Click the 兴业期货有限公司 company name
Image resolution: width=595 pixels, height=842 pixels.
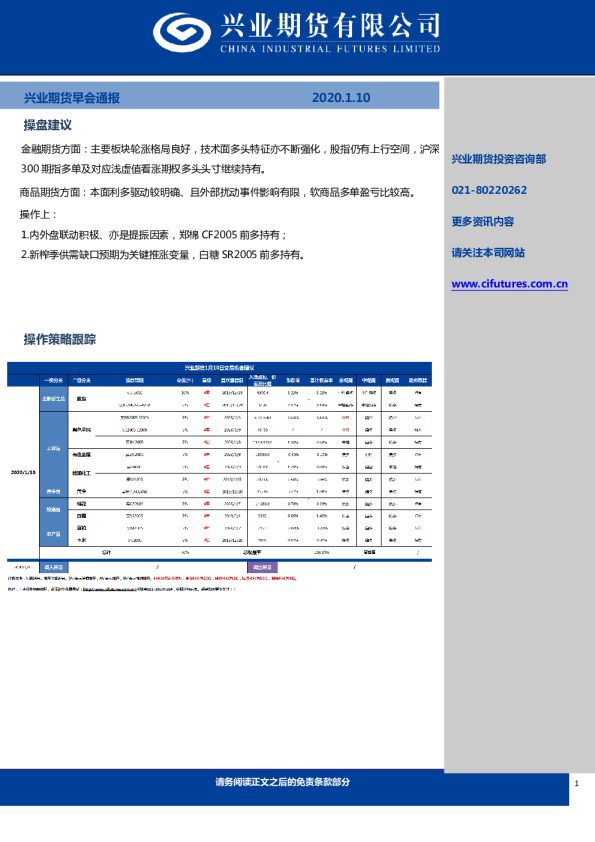pos(330,25)
